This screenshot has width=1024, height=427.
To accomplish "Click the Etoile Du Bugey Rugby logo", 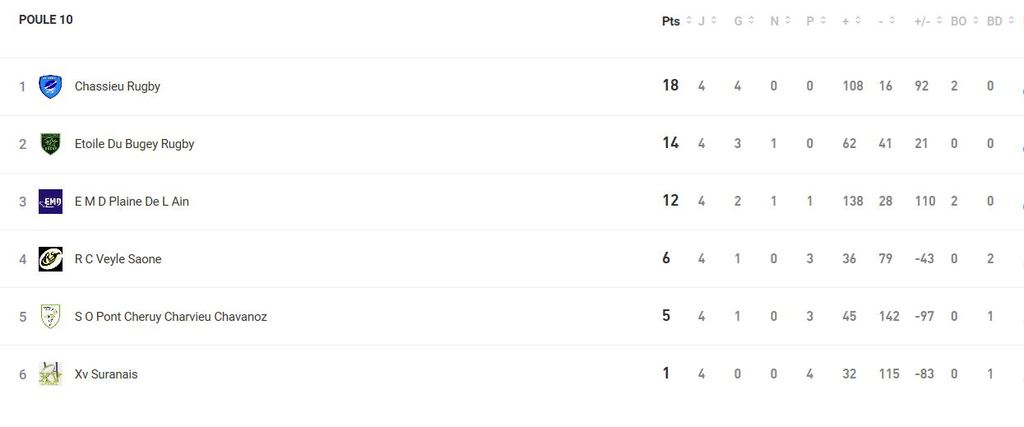I will [50, 144].
